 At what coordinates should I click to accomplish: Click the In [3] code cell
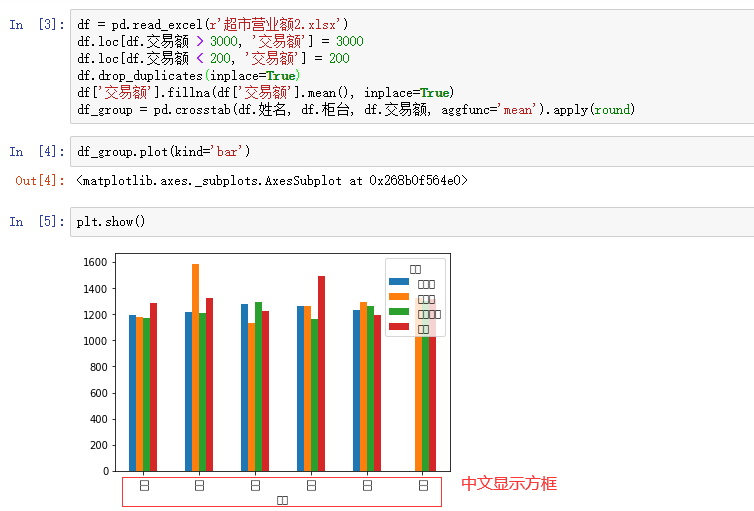[x=412, y=66]
